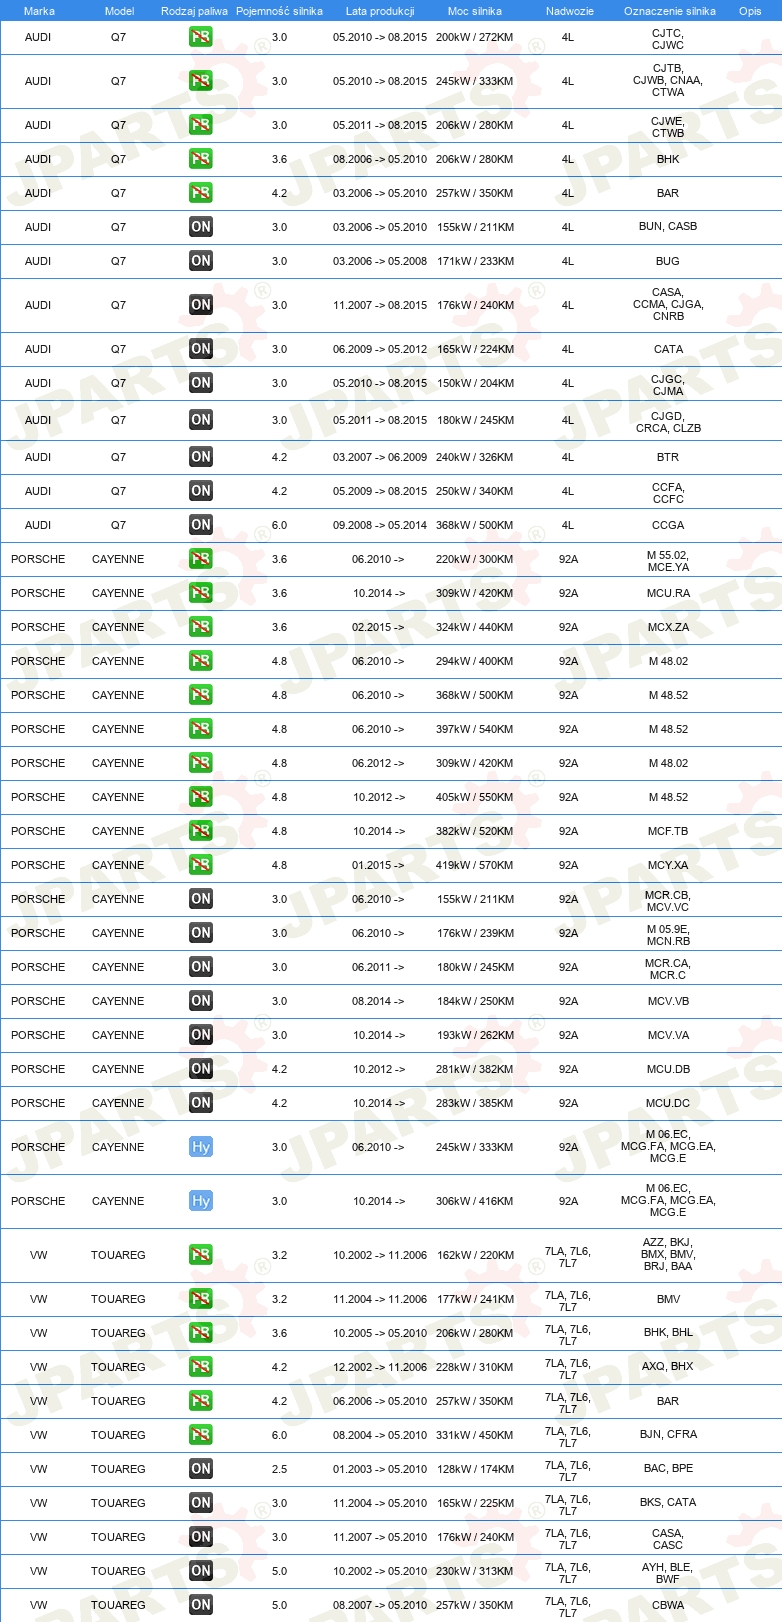Click the PB icon in the Cayenne MCX.ZA row
The image size is (782, 1622).
[201, 627]
